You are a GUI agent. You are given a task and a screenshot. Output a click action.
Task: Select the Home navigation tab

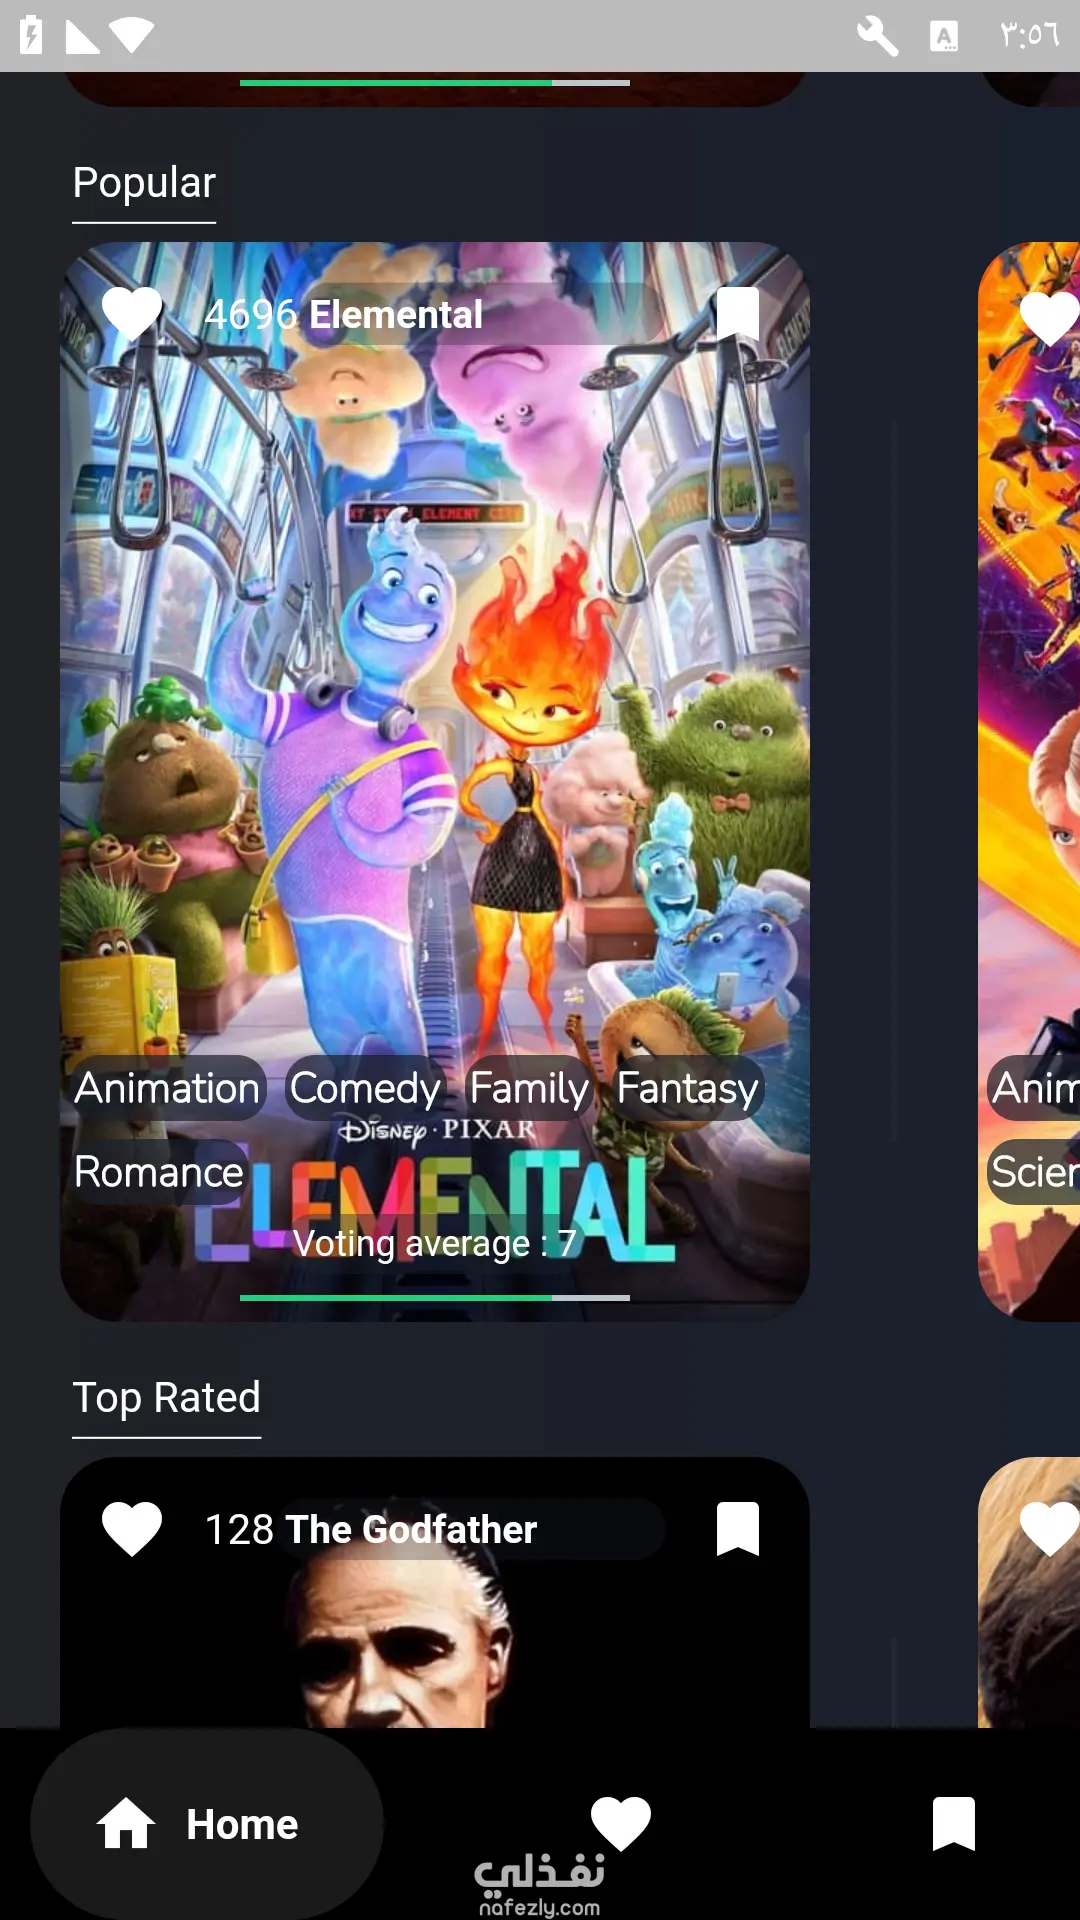click(x=207, y=1824)
